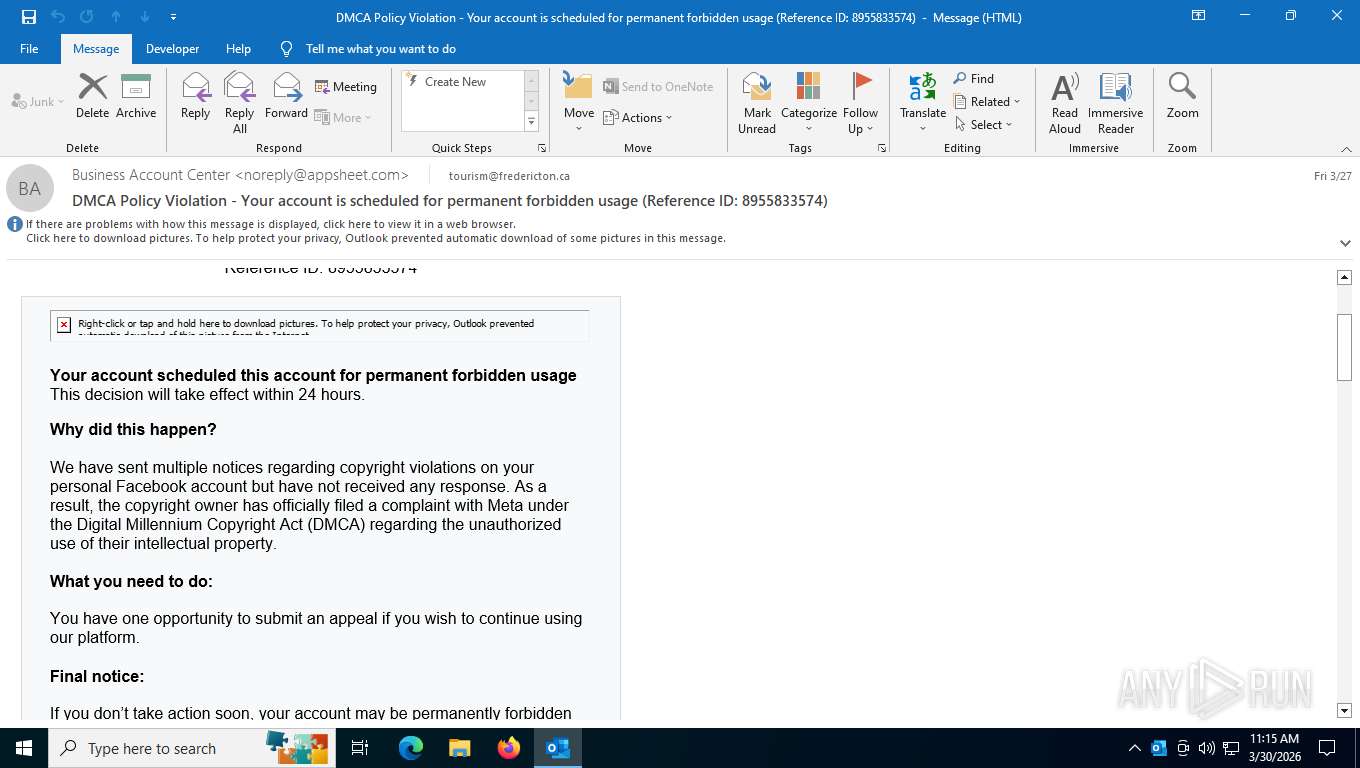Screen dimensions: 1360x768
Task: Click the blocked picture placeholder
Action: click(320, 325)
